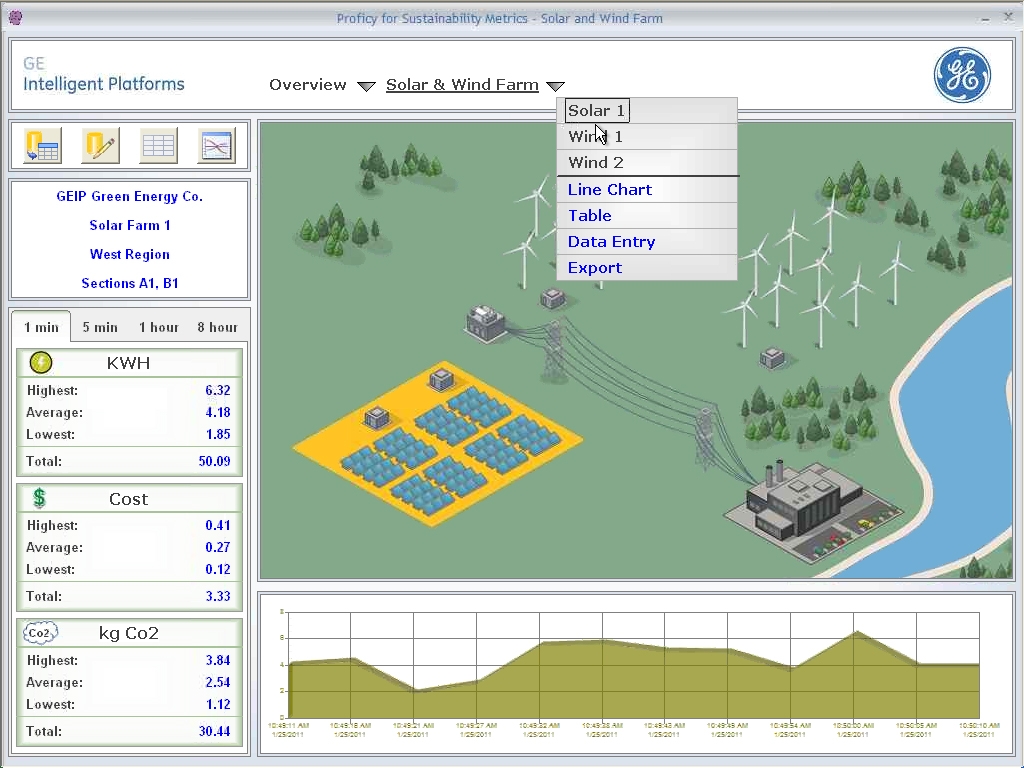Select Solar 1 from the menu
This screenshot has height=768, width=1024.
[647, 111]
